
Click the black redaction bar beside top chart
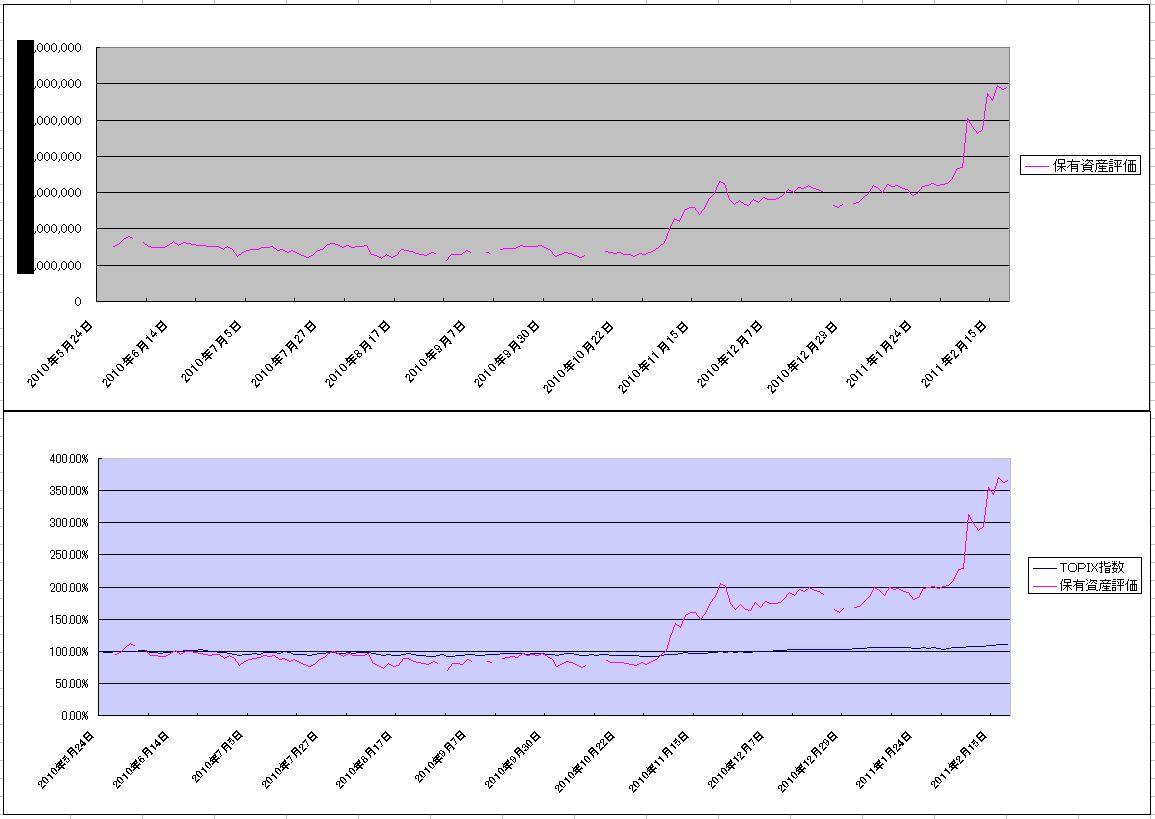pos(25,157)
